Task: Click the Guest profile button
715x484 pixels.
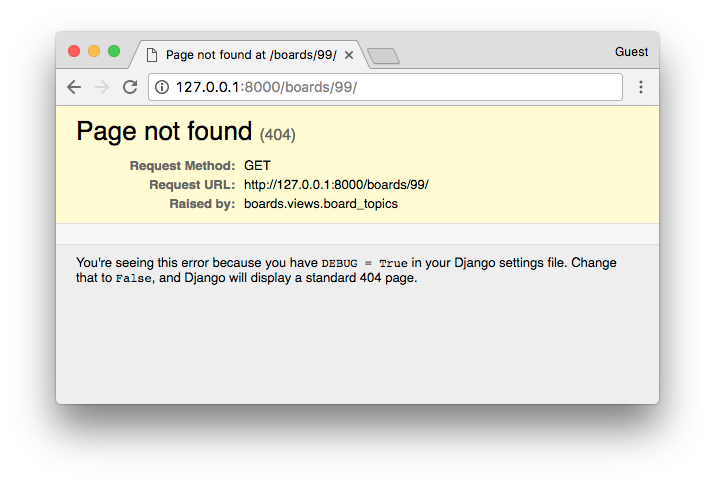Action: (631, 52)
